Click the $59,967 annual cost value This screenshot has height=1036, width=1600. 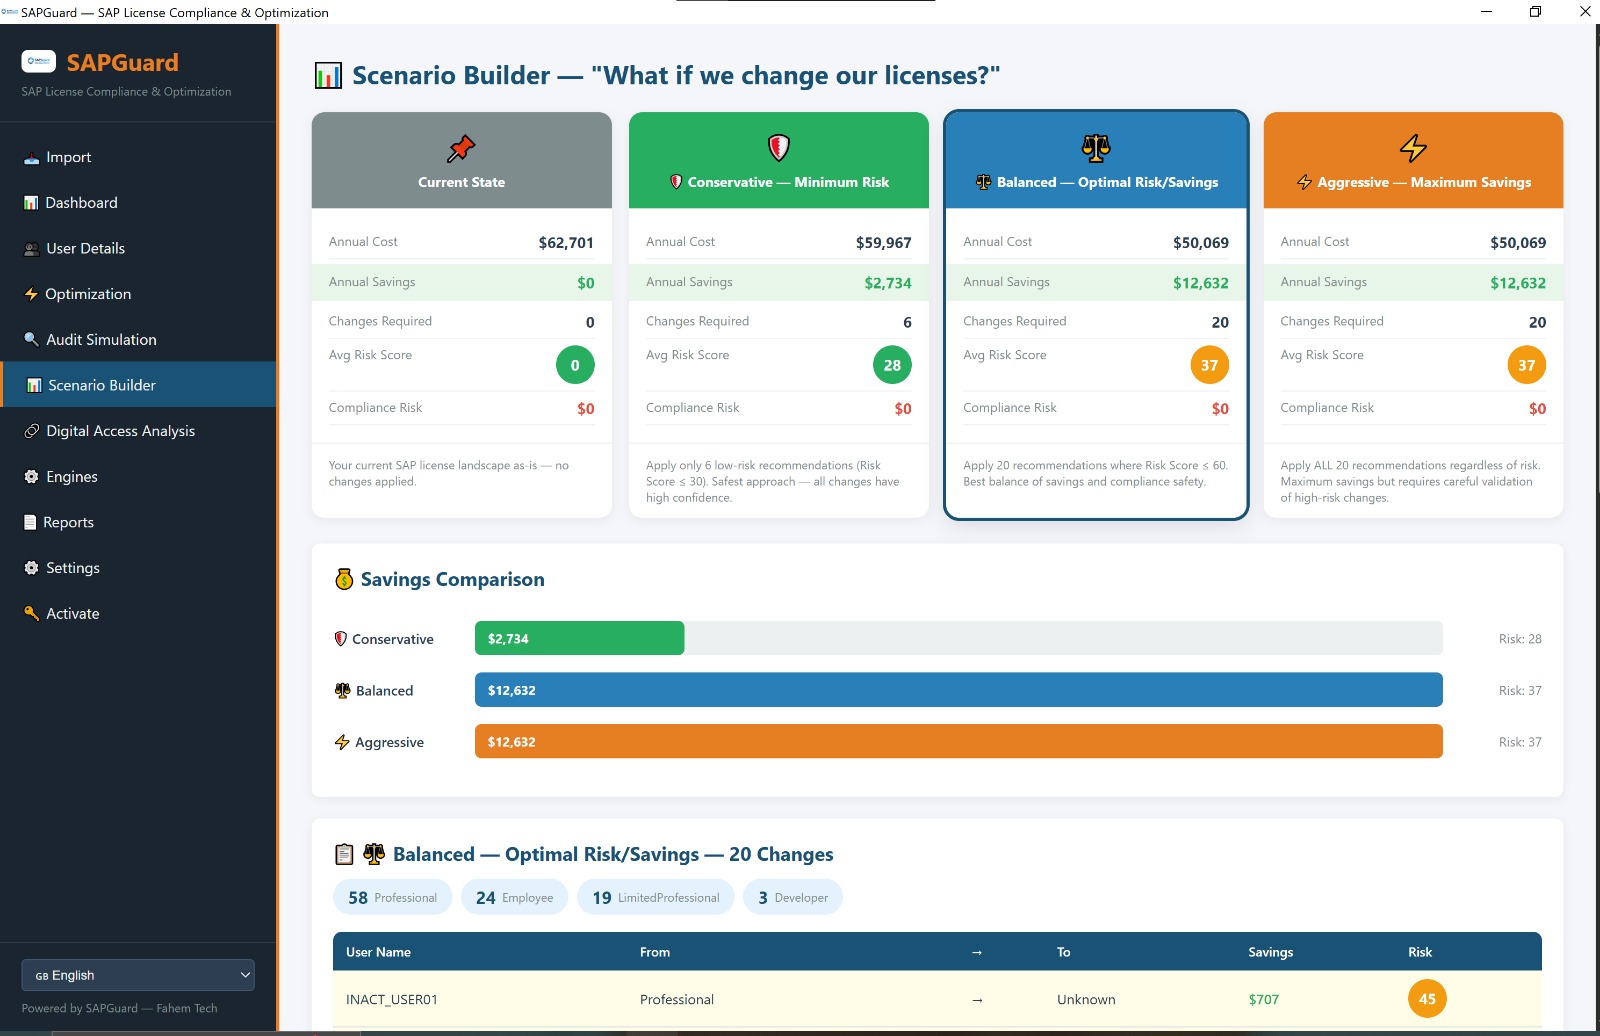(x=883, y=242)
